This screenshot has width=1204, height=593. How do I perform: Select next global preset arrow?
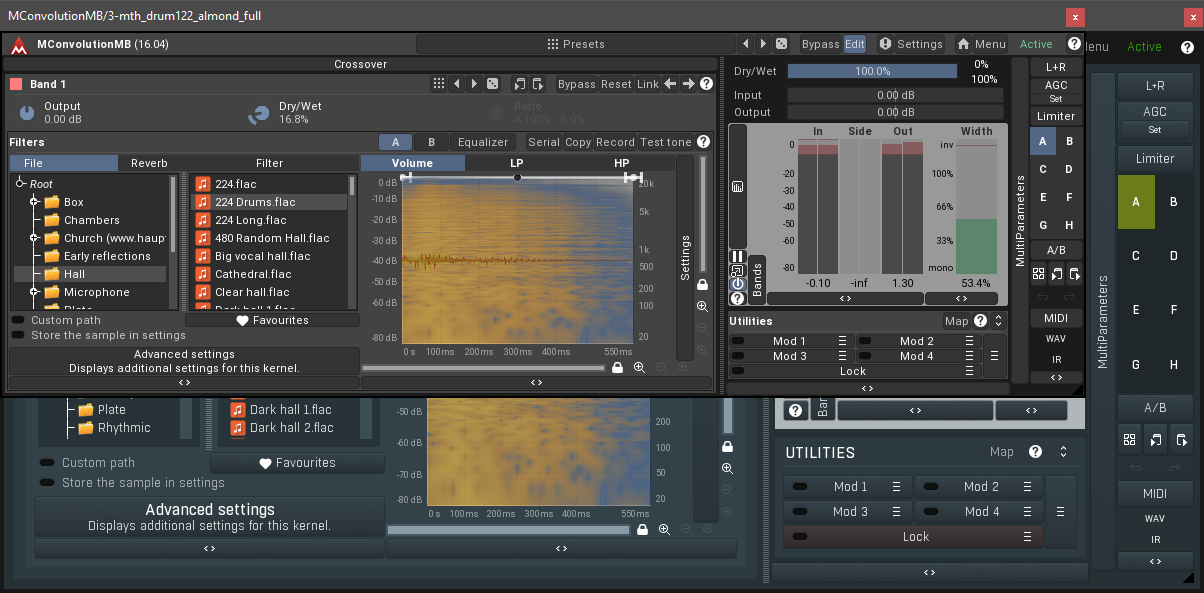coord(764,44)
